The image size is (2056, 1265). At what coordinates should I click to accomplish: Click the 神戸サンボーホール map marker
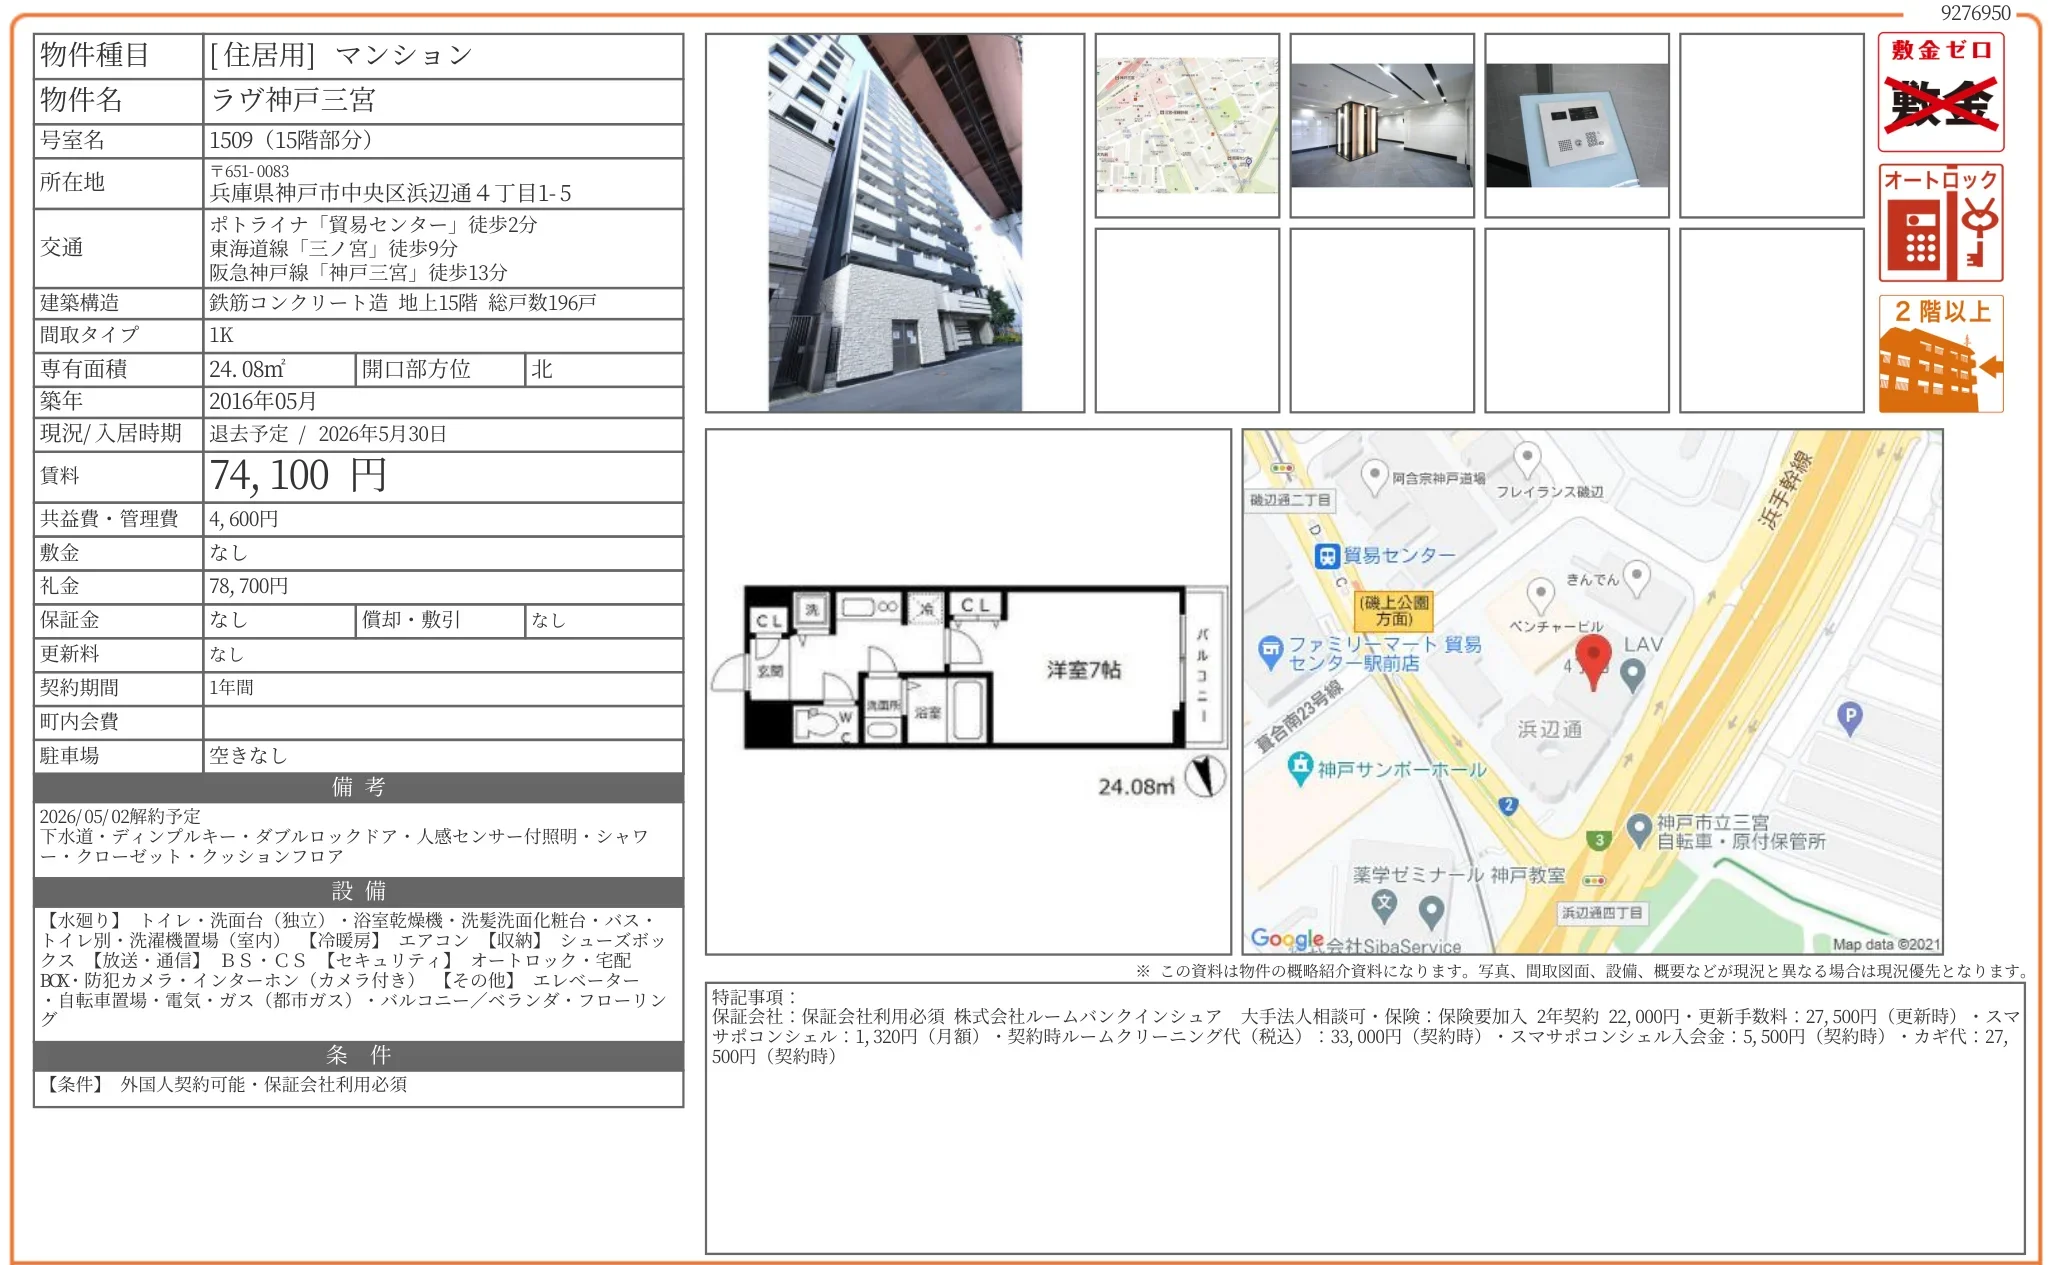pyautogui.click(x=1299, y=767)
